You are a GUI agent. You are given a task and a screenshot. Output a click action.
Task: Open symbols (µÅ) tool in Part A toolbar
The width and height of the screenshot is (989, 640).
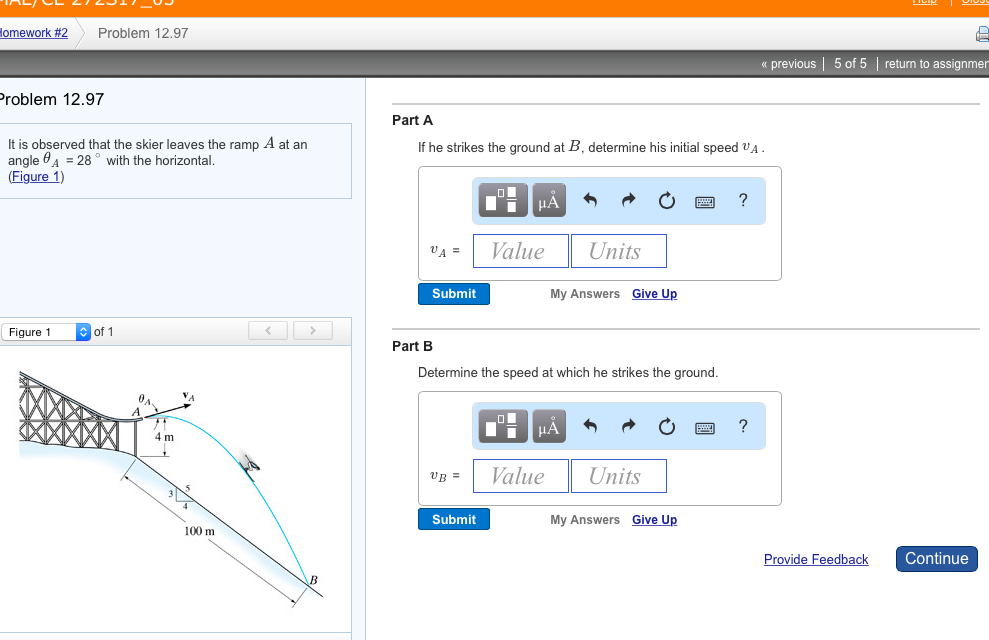click(549, 200)
